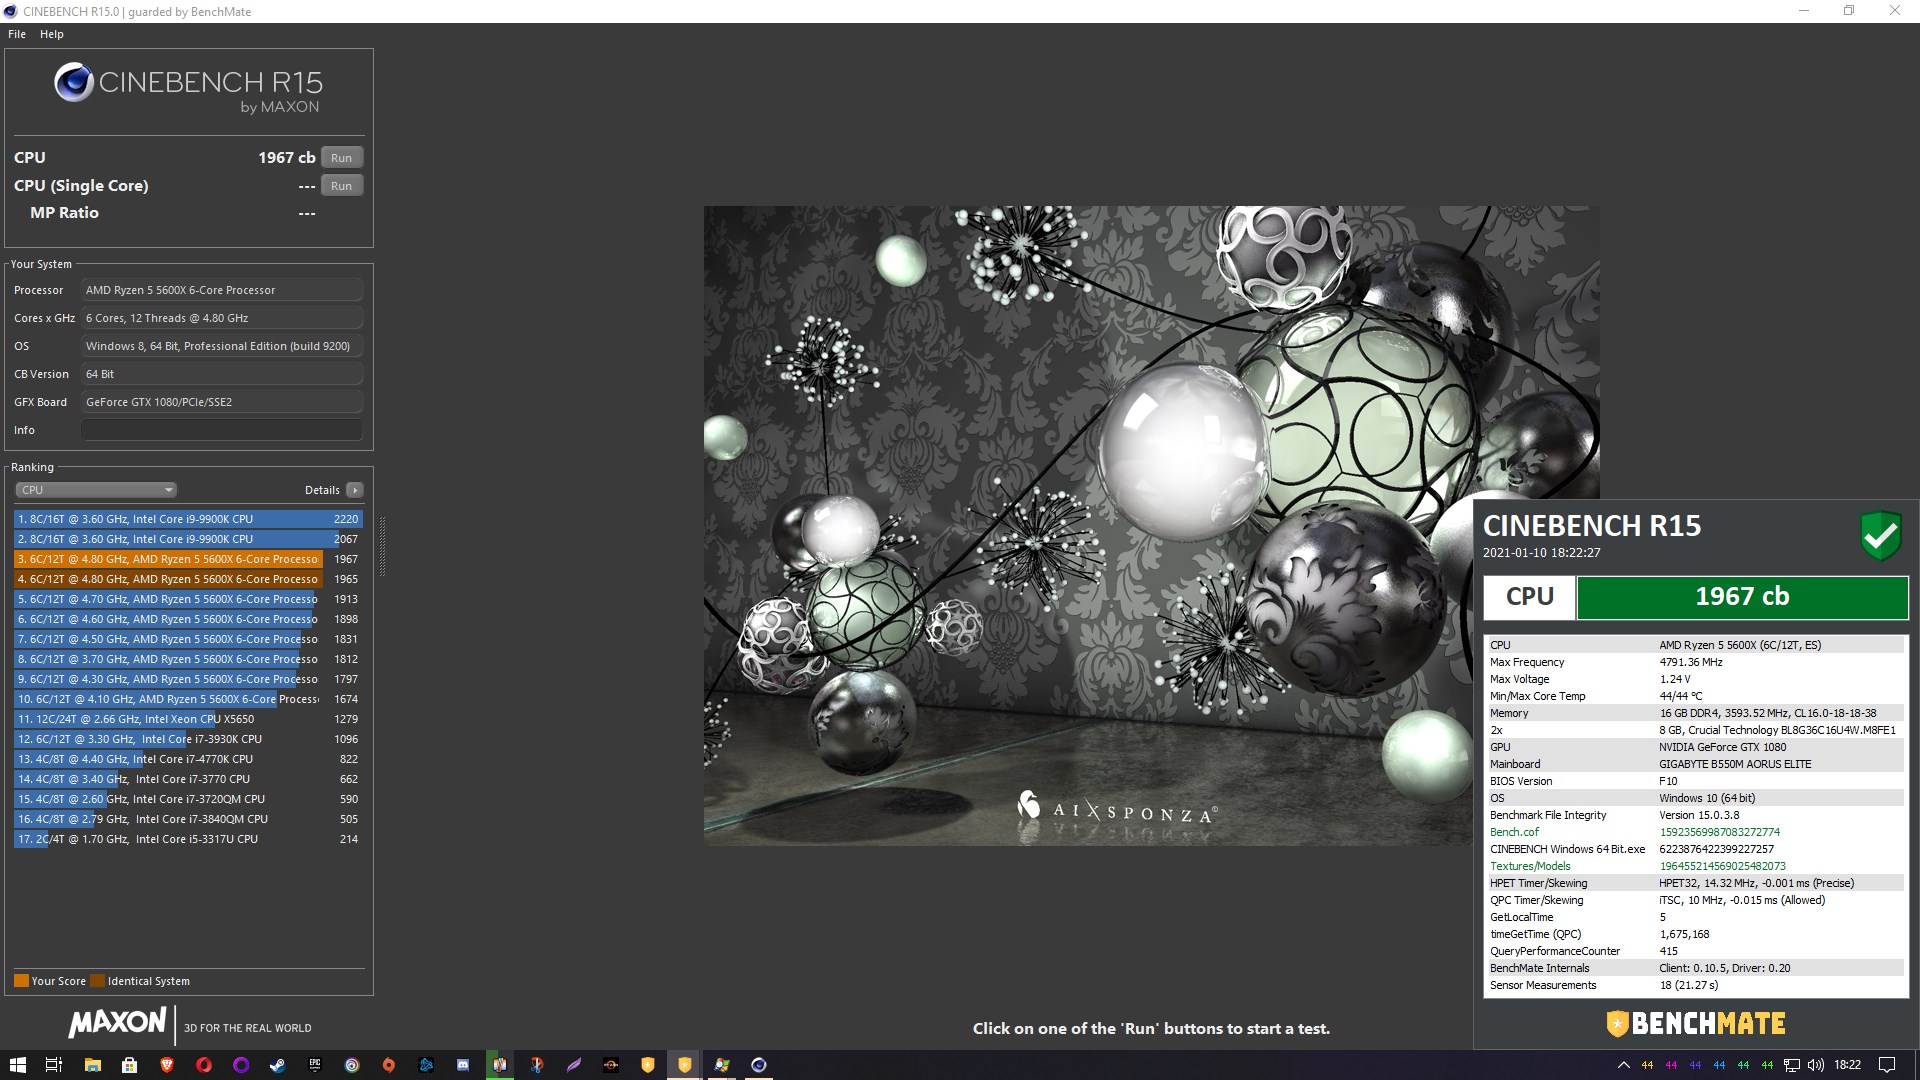Click the Bench.cof integrity hash entry
The width and height of the screenshot is (1920, 1080).
point(1695,832)
